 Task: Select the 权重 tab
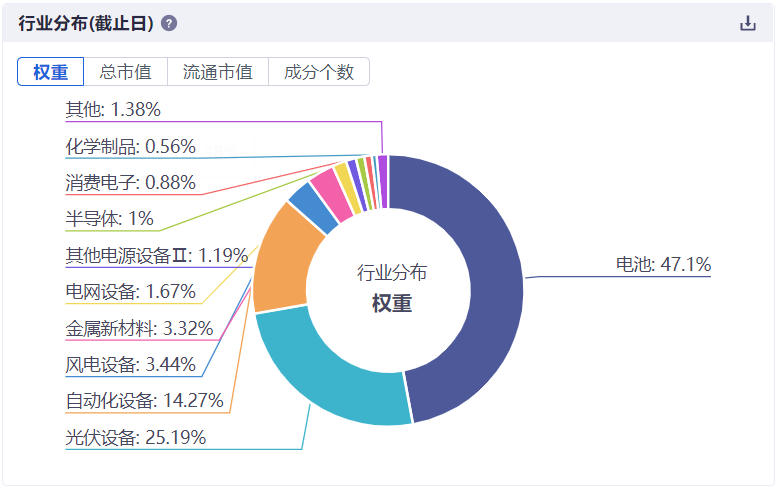point(50,72)
